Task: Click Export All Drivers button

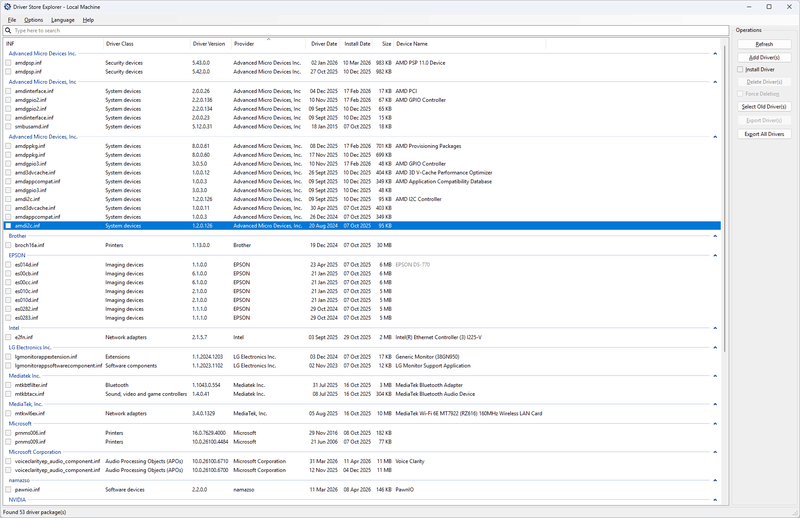Action: (764, 134)
